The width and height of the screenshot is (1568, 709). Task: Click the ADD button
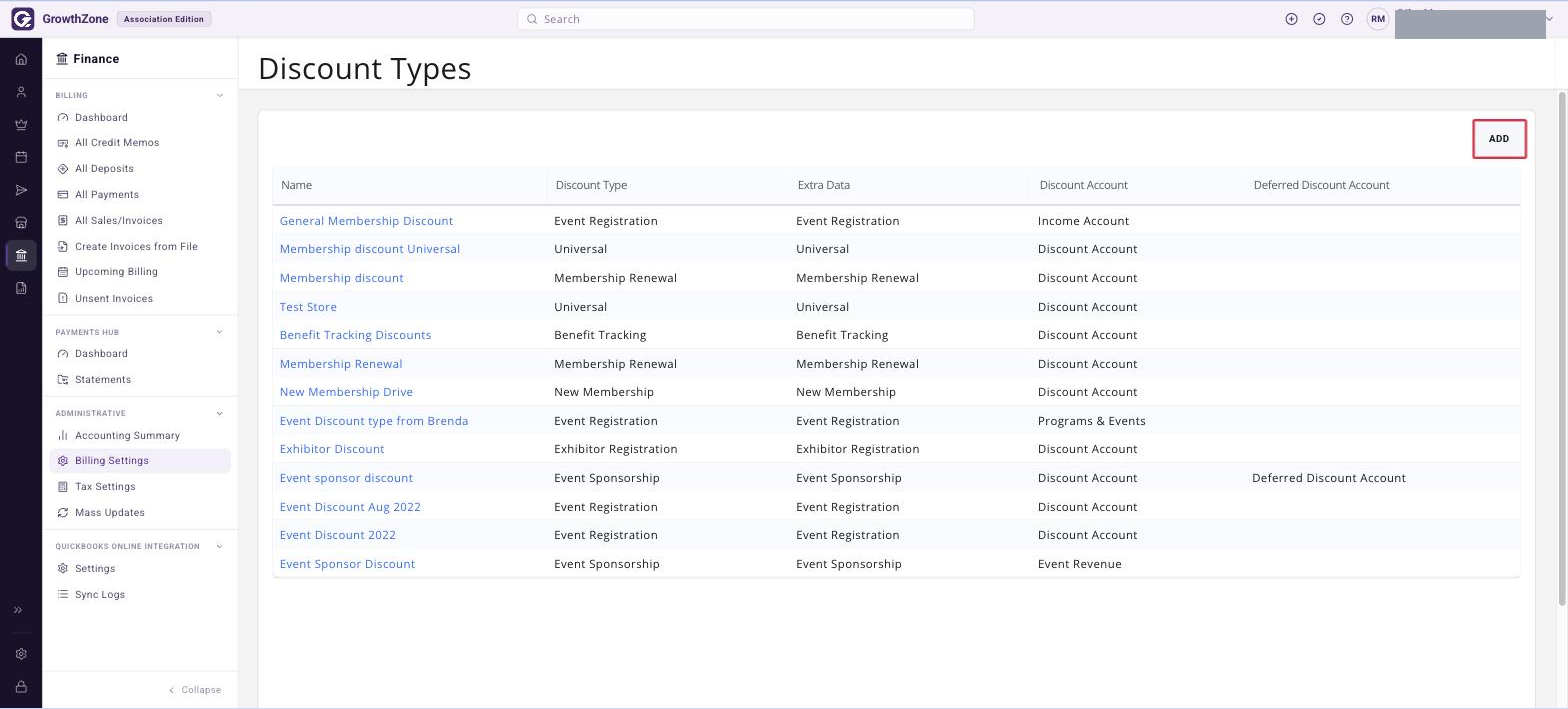click(1499, 139)
